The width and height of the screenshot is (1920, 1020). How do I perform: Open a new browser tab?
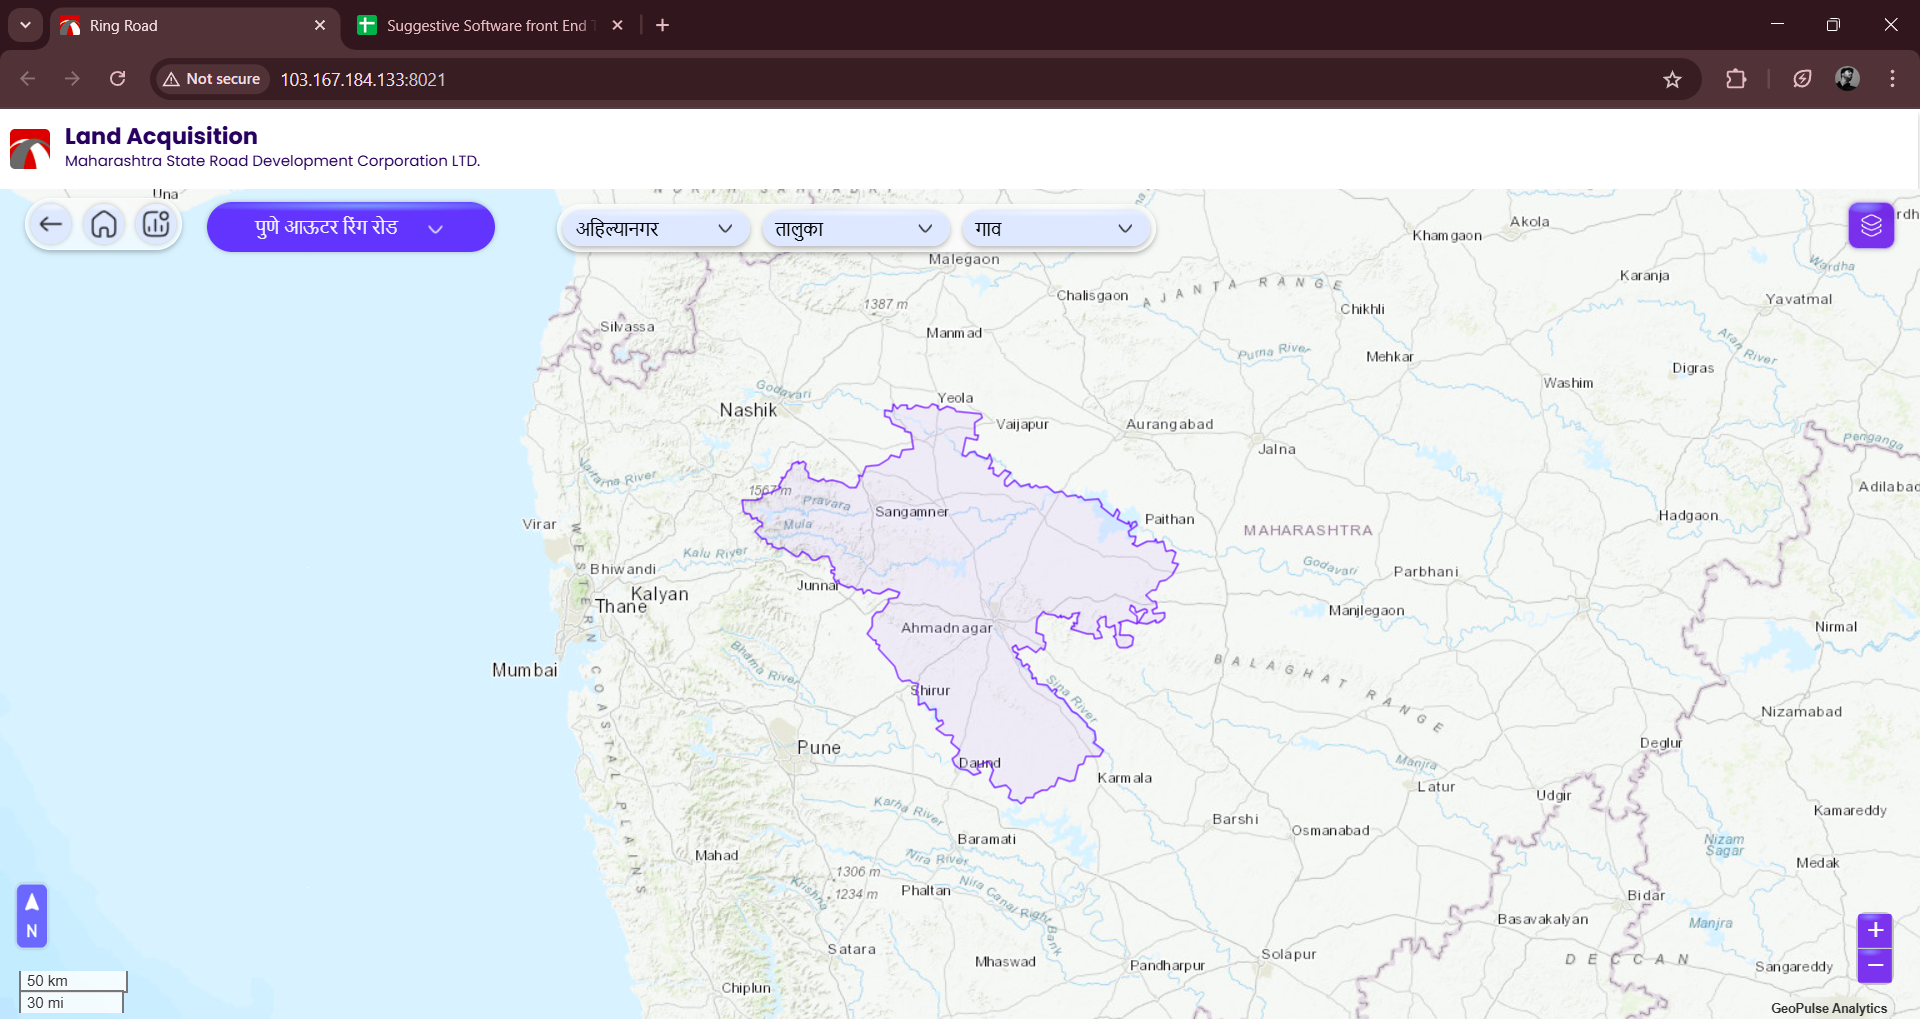[662, 26]
